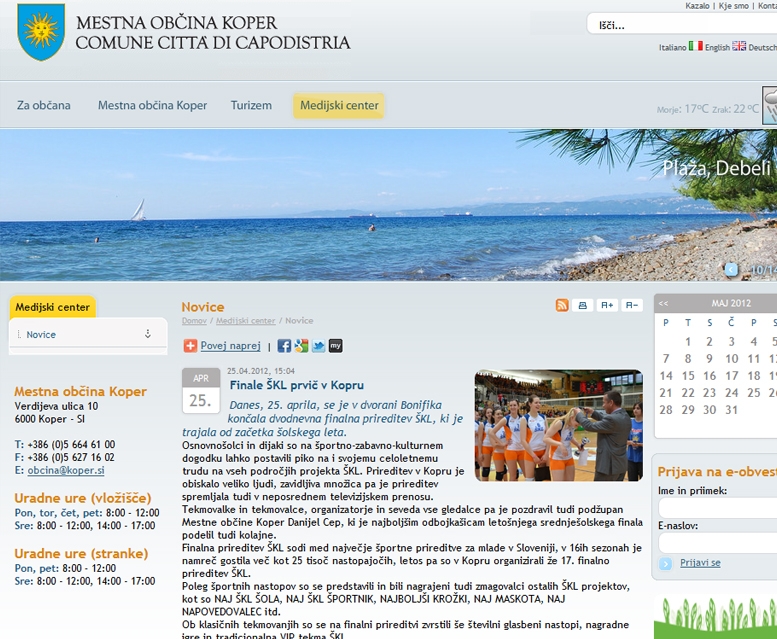Image resolution: width=777 pixels, height=639 pixels.
Task: Increase font size with A+ button
Action: coord(607,305)
